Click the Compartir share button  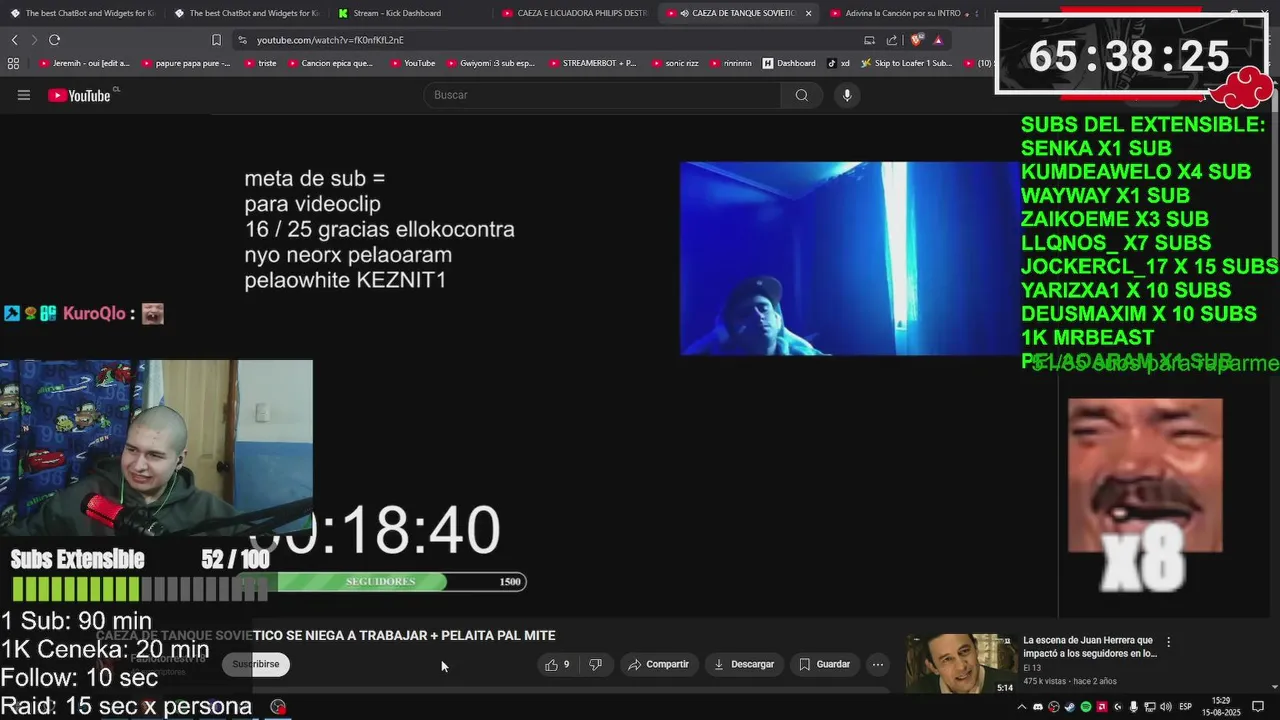[658, 664]
